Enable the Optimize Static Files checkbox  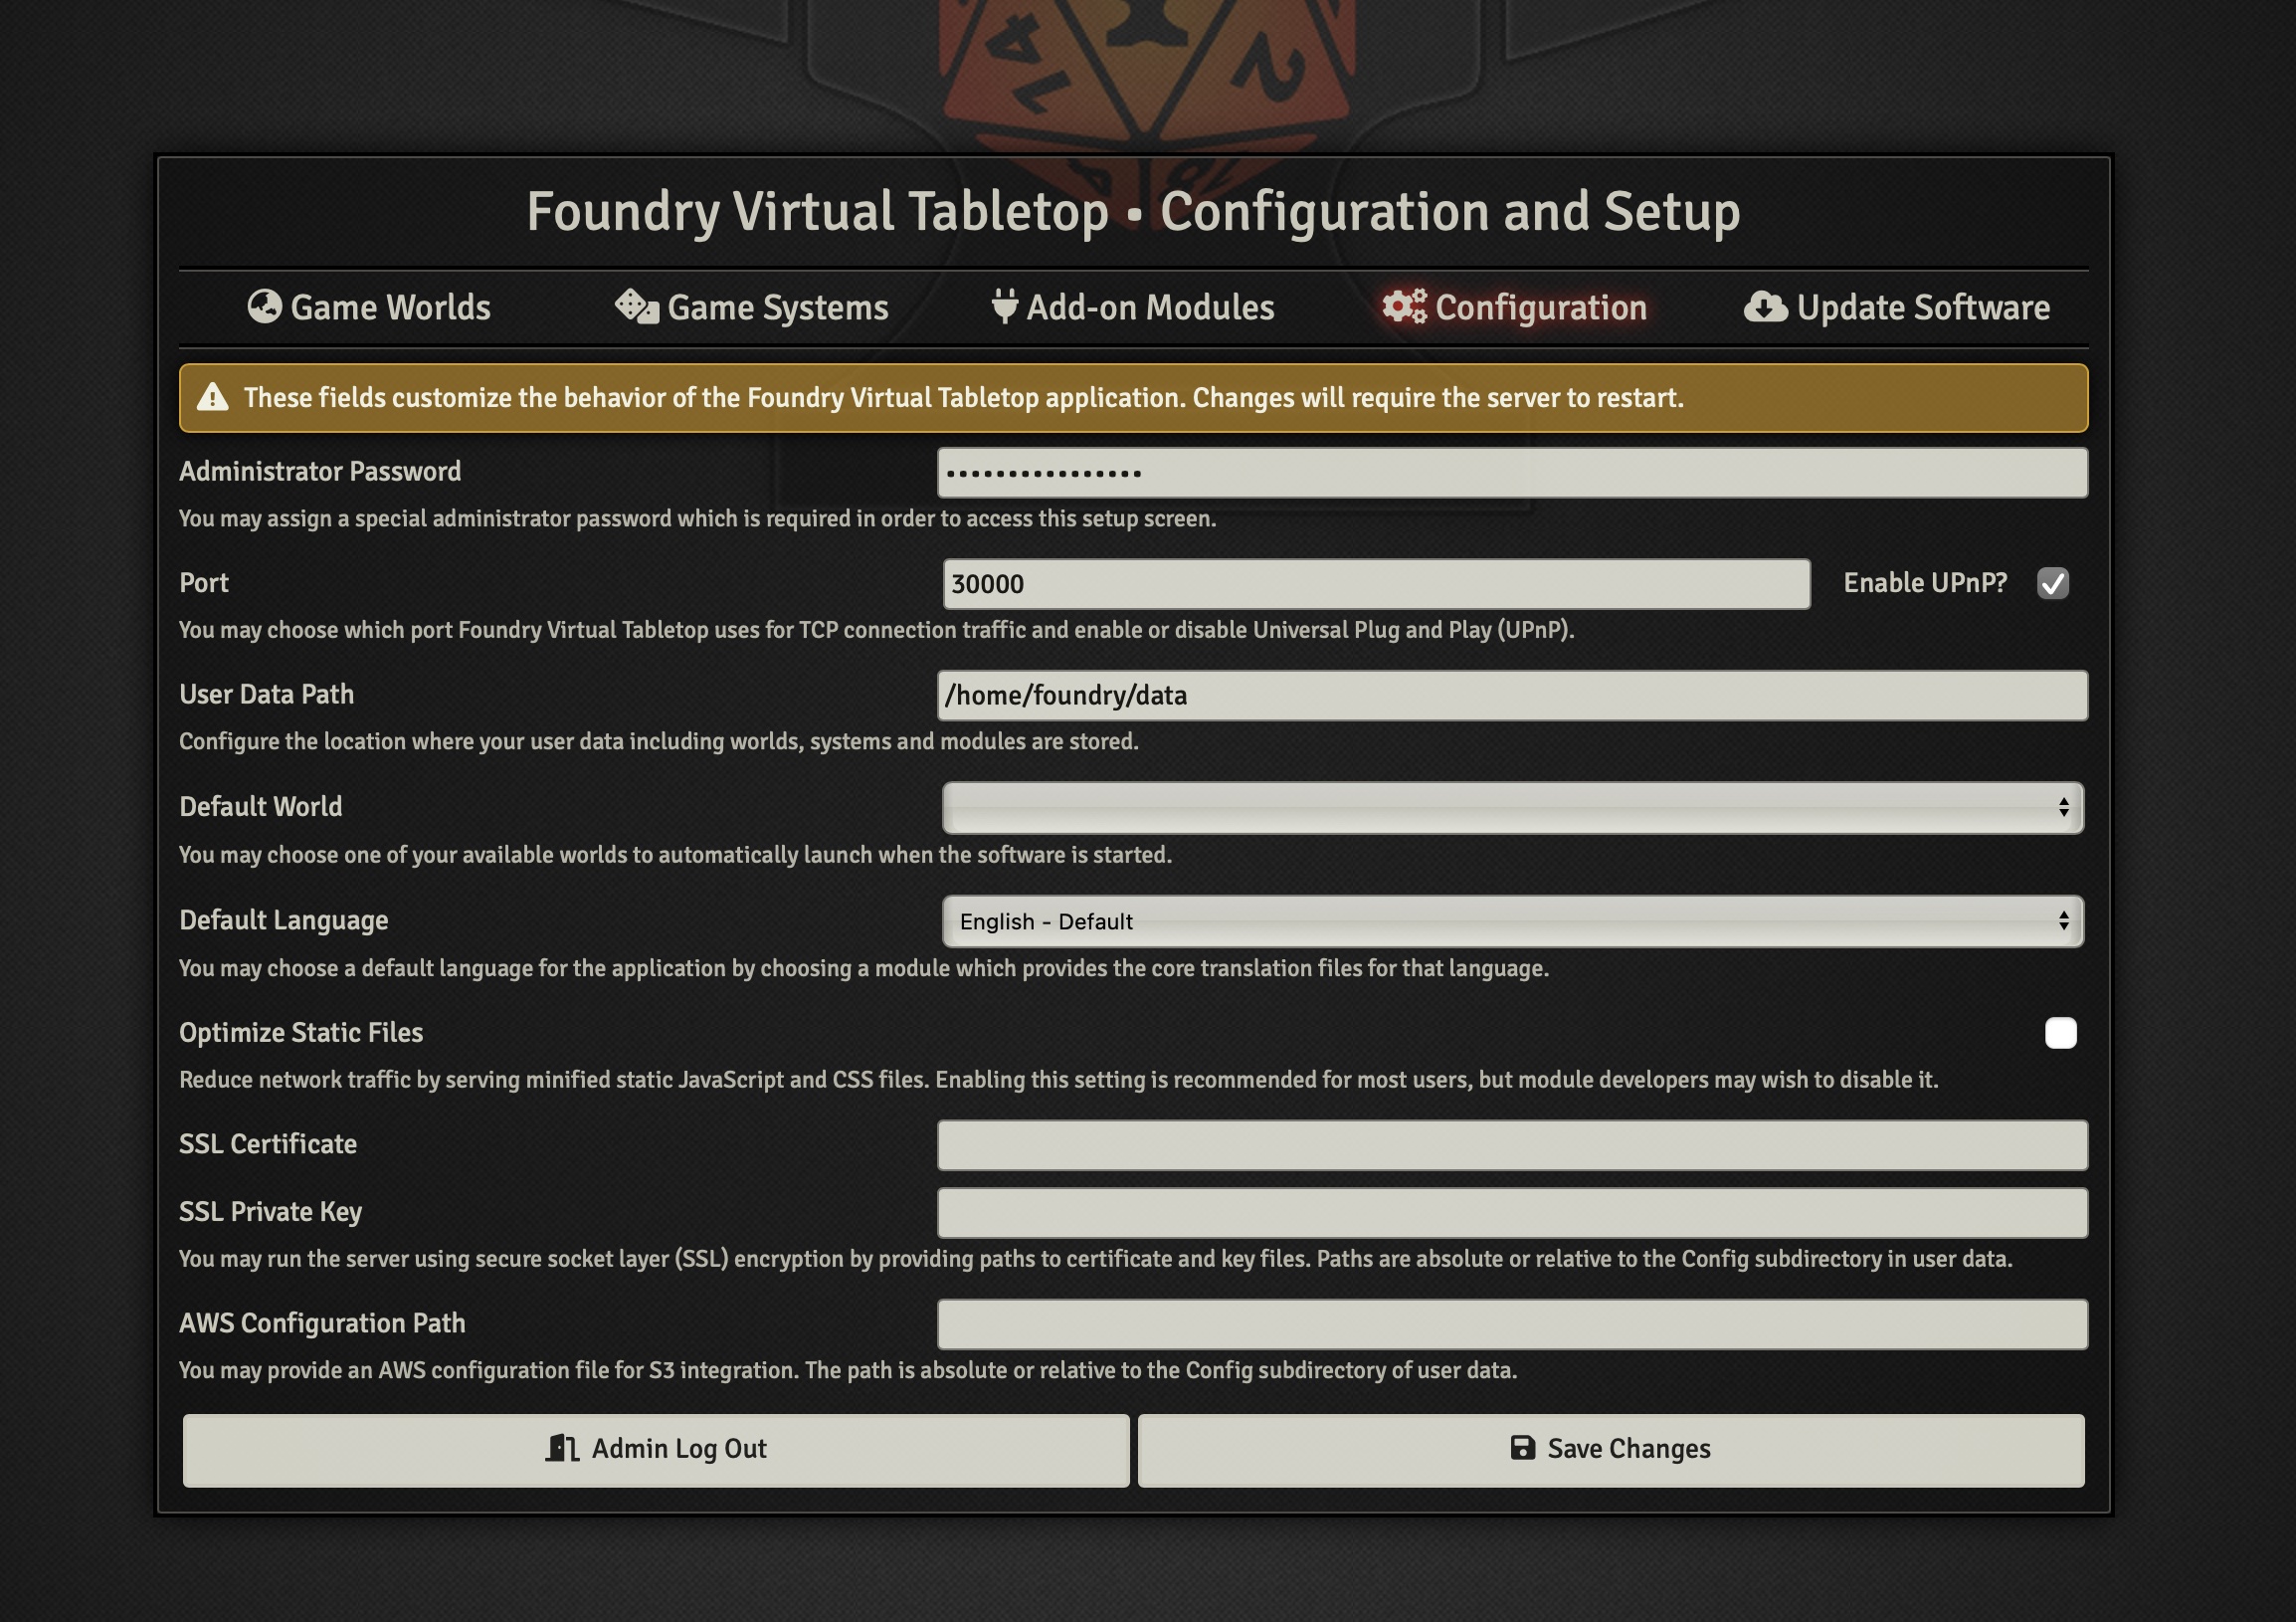(2060, 1033)
